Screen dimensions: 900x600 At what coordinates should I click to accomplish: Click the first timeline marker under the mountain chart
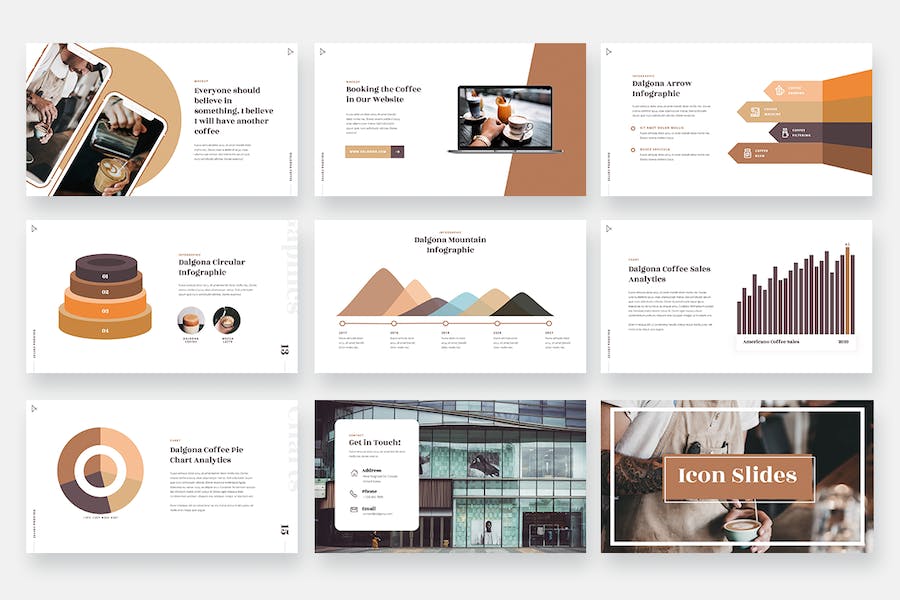(342, 323)
